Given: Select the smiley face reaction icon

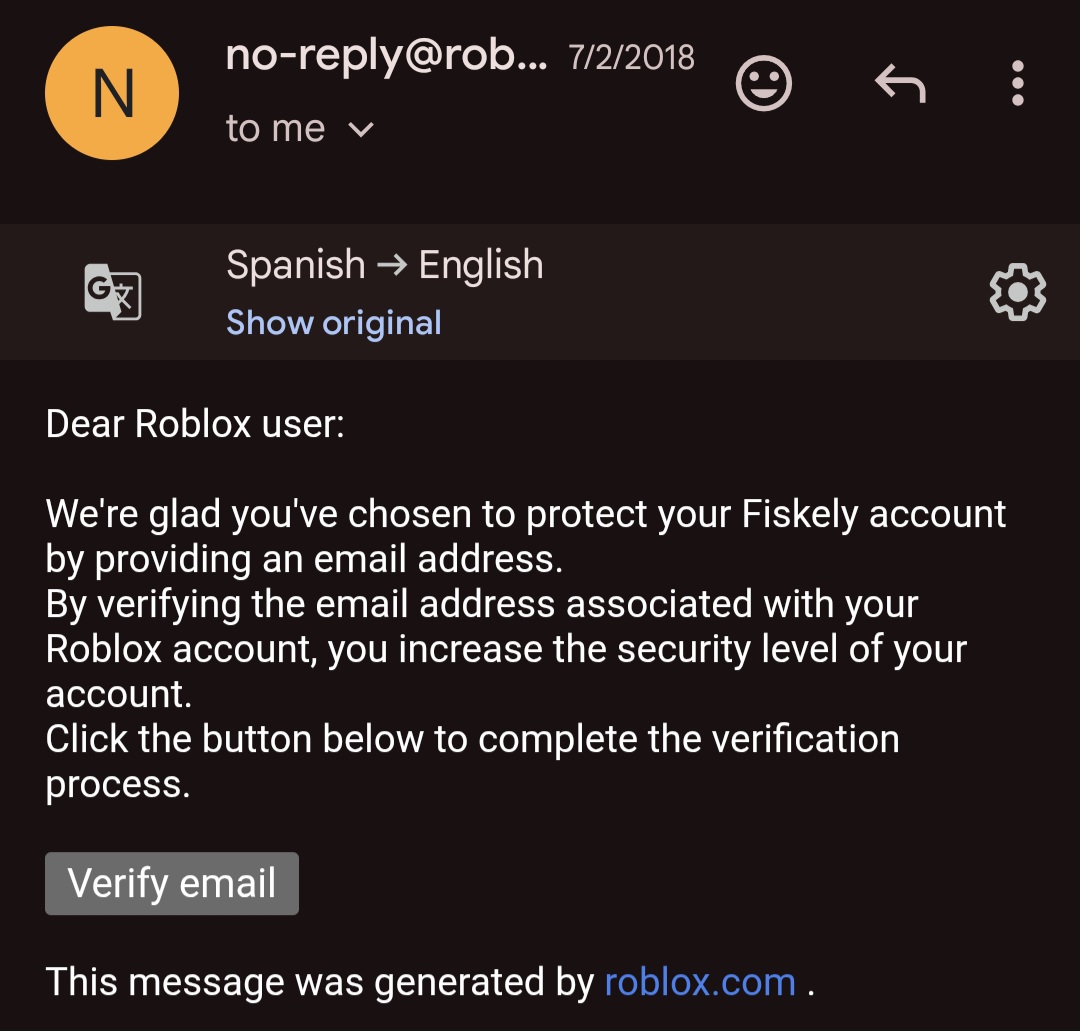Looking at the screenshot, I should pyautogui.click(x=763, y=84).
